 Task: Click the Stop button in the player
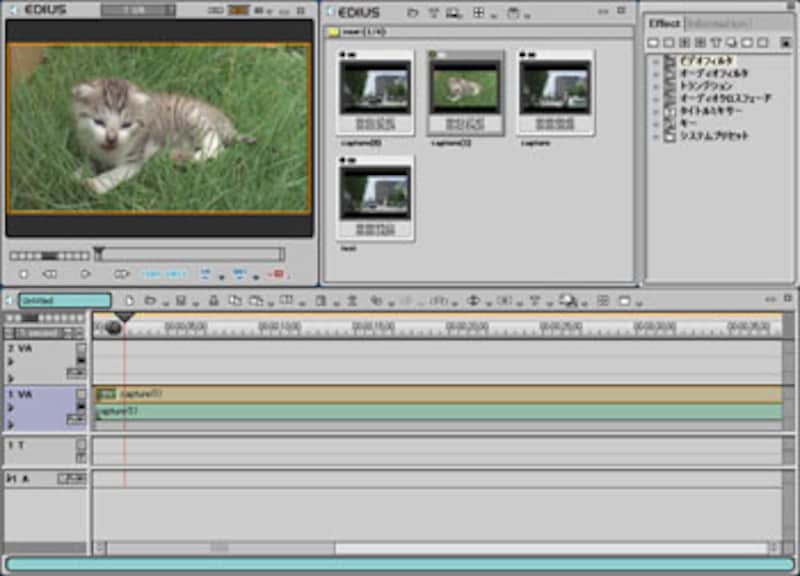click(x=24, y=274)
